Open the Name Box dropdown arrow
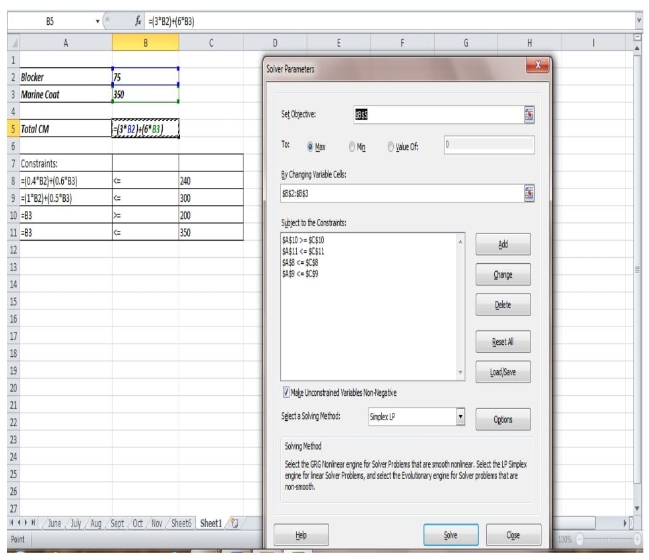 (96, 20)
